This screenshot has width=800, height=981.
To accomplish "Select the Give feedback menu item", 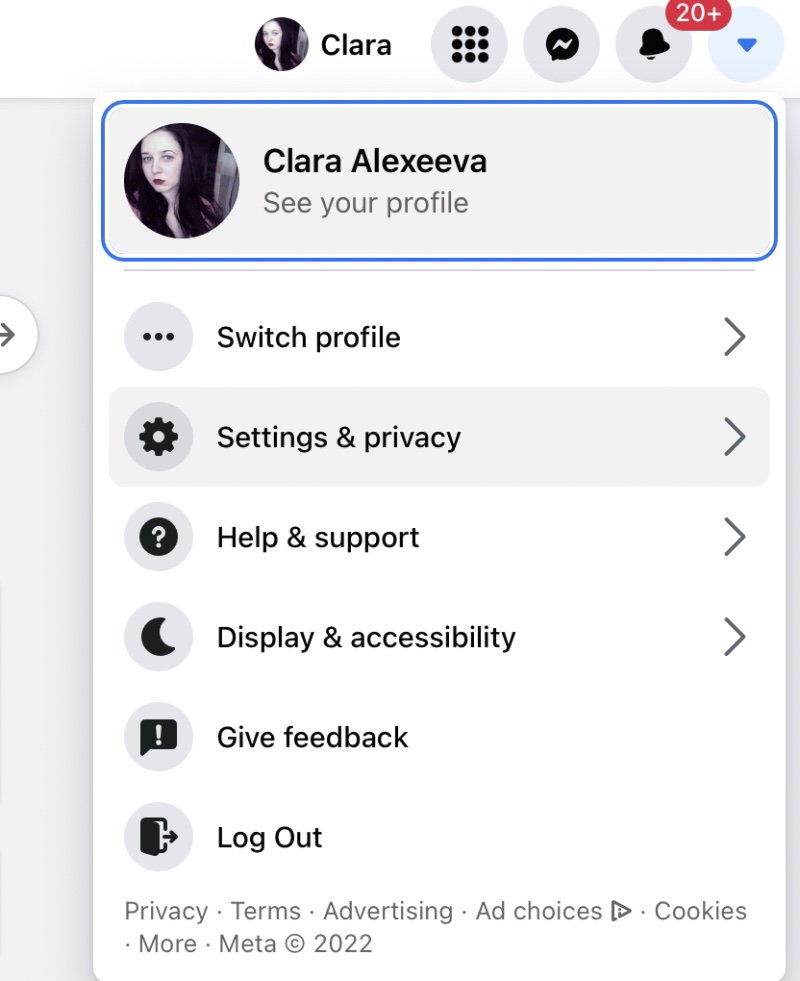I will pyautogui.click(x=439, y=737).
